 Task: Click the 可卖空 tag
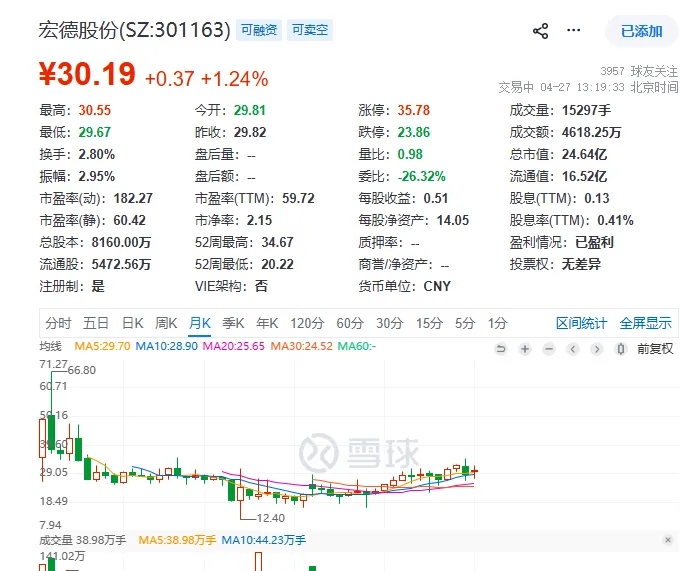coord(310,30)
